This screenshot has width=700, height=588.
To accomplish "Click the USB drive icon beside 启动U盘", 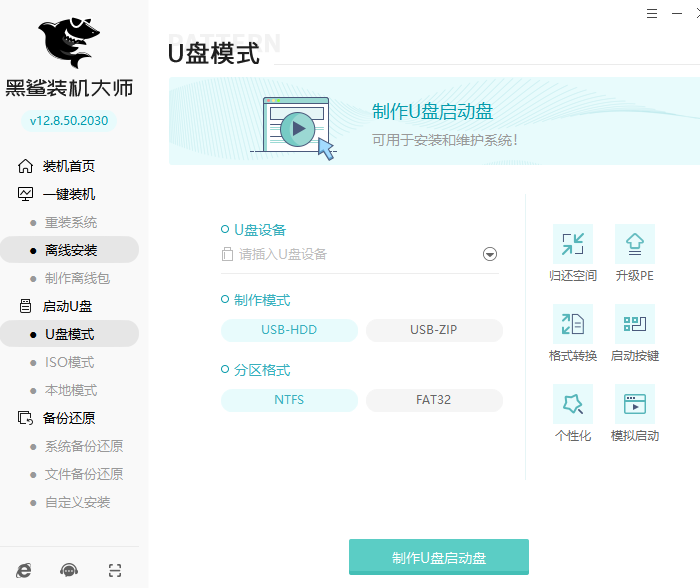I will click(x=25, y=306).
